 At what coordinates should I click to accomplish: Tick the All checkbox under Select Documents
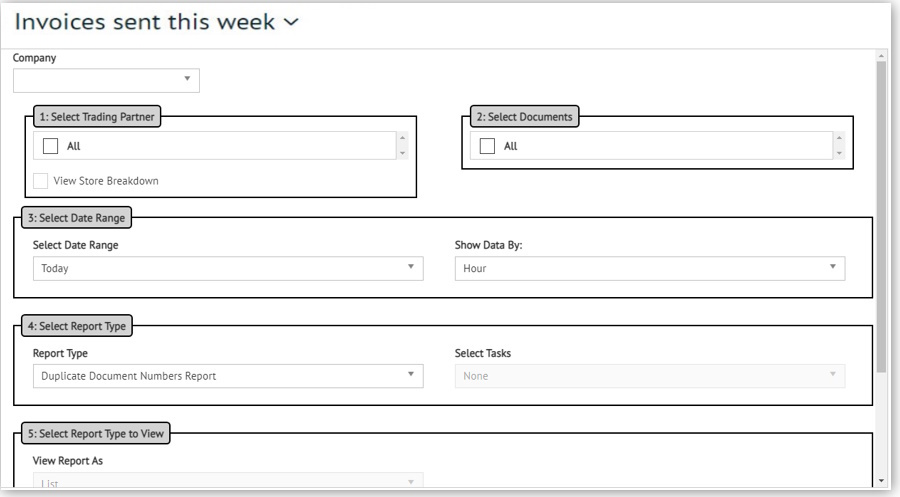[x=487, y=146]
